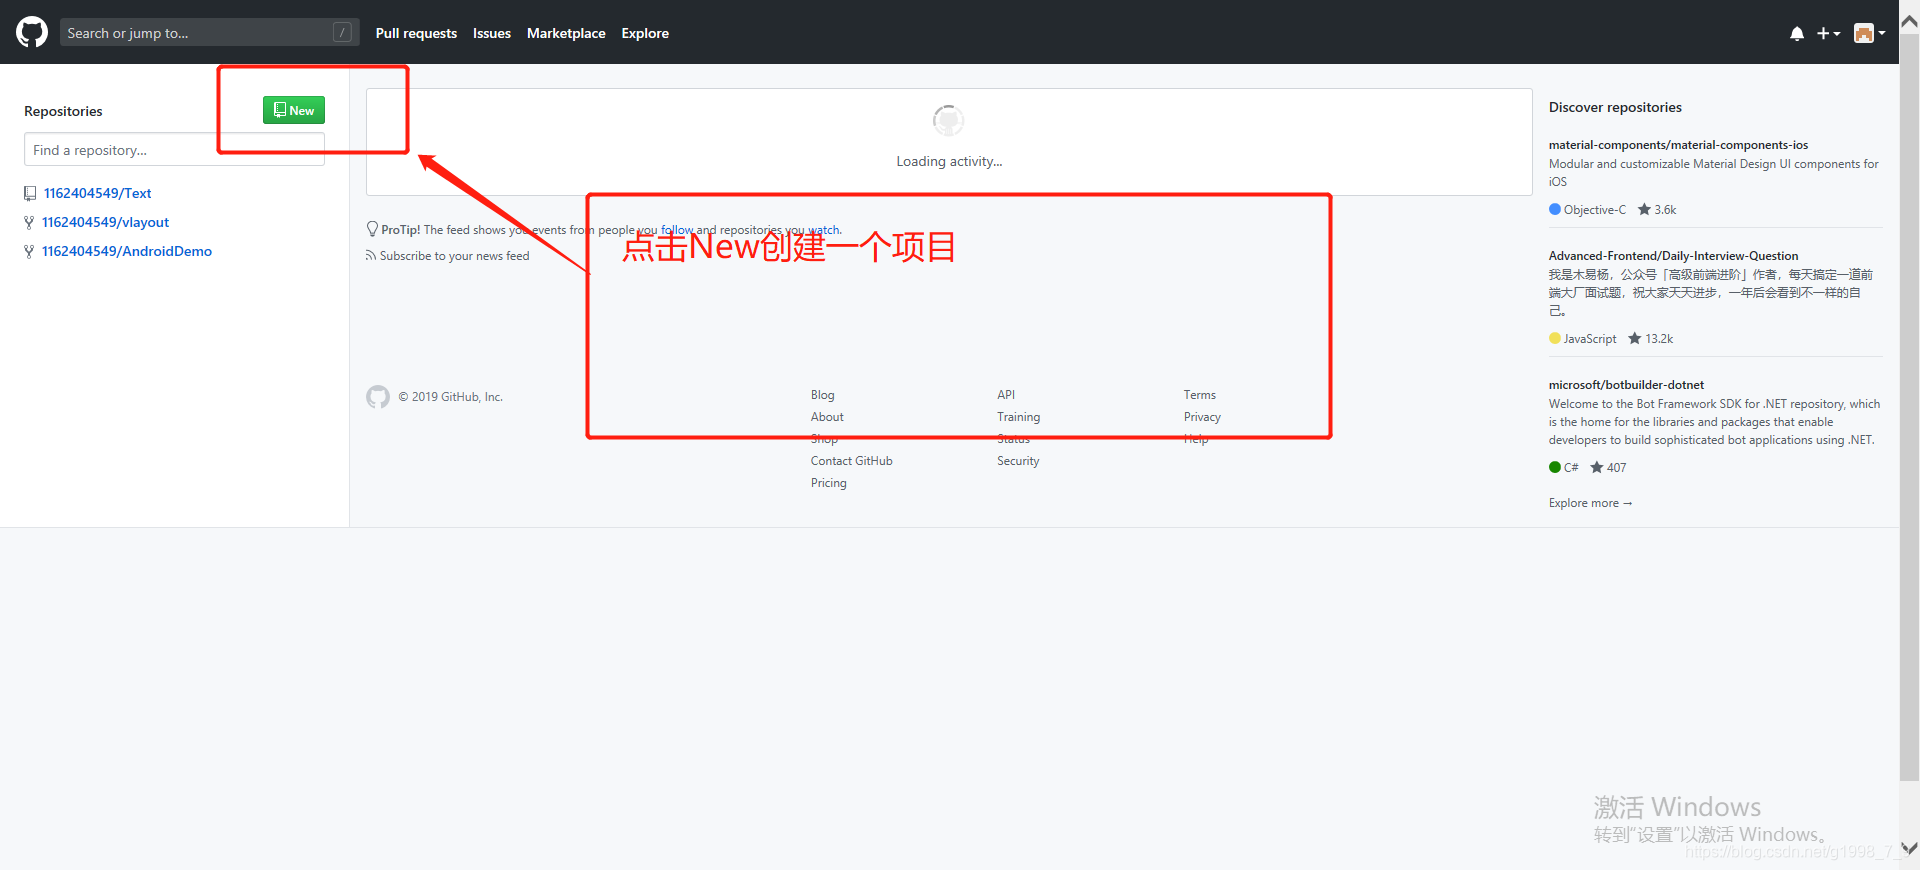Open Pull requests in top navigation
1920x870 pixels.
(416, 33)
